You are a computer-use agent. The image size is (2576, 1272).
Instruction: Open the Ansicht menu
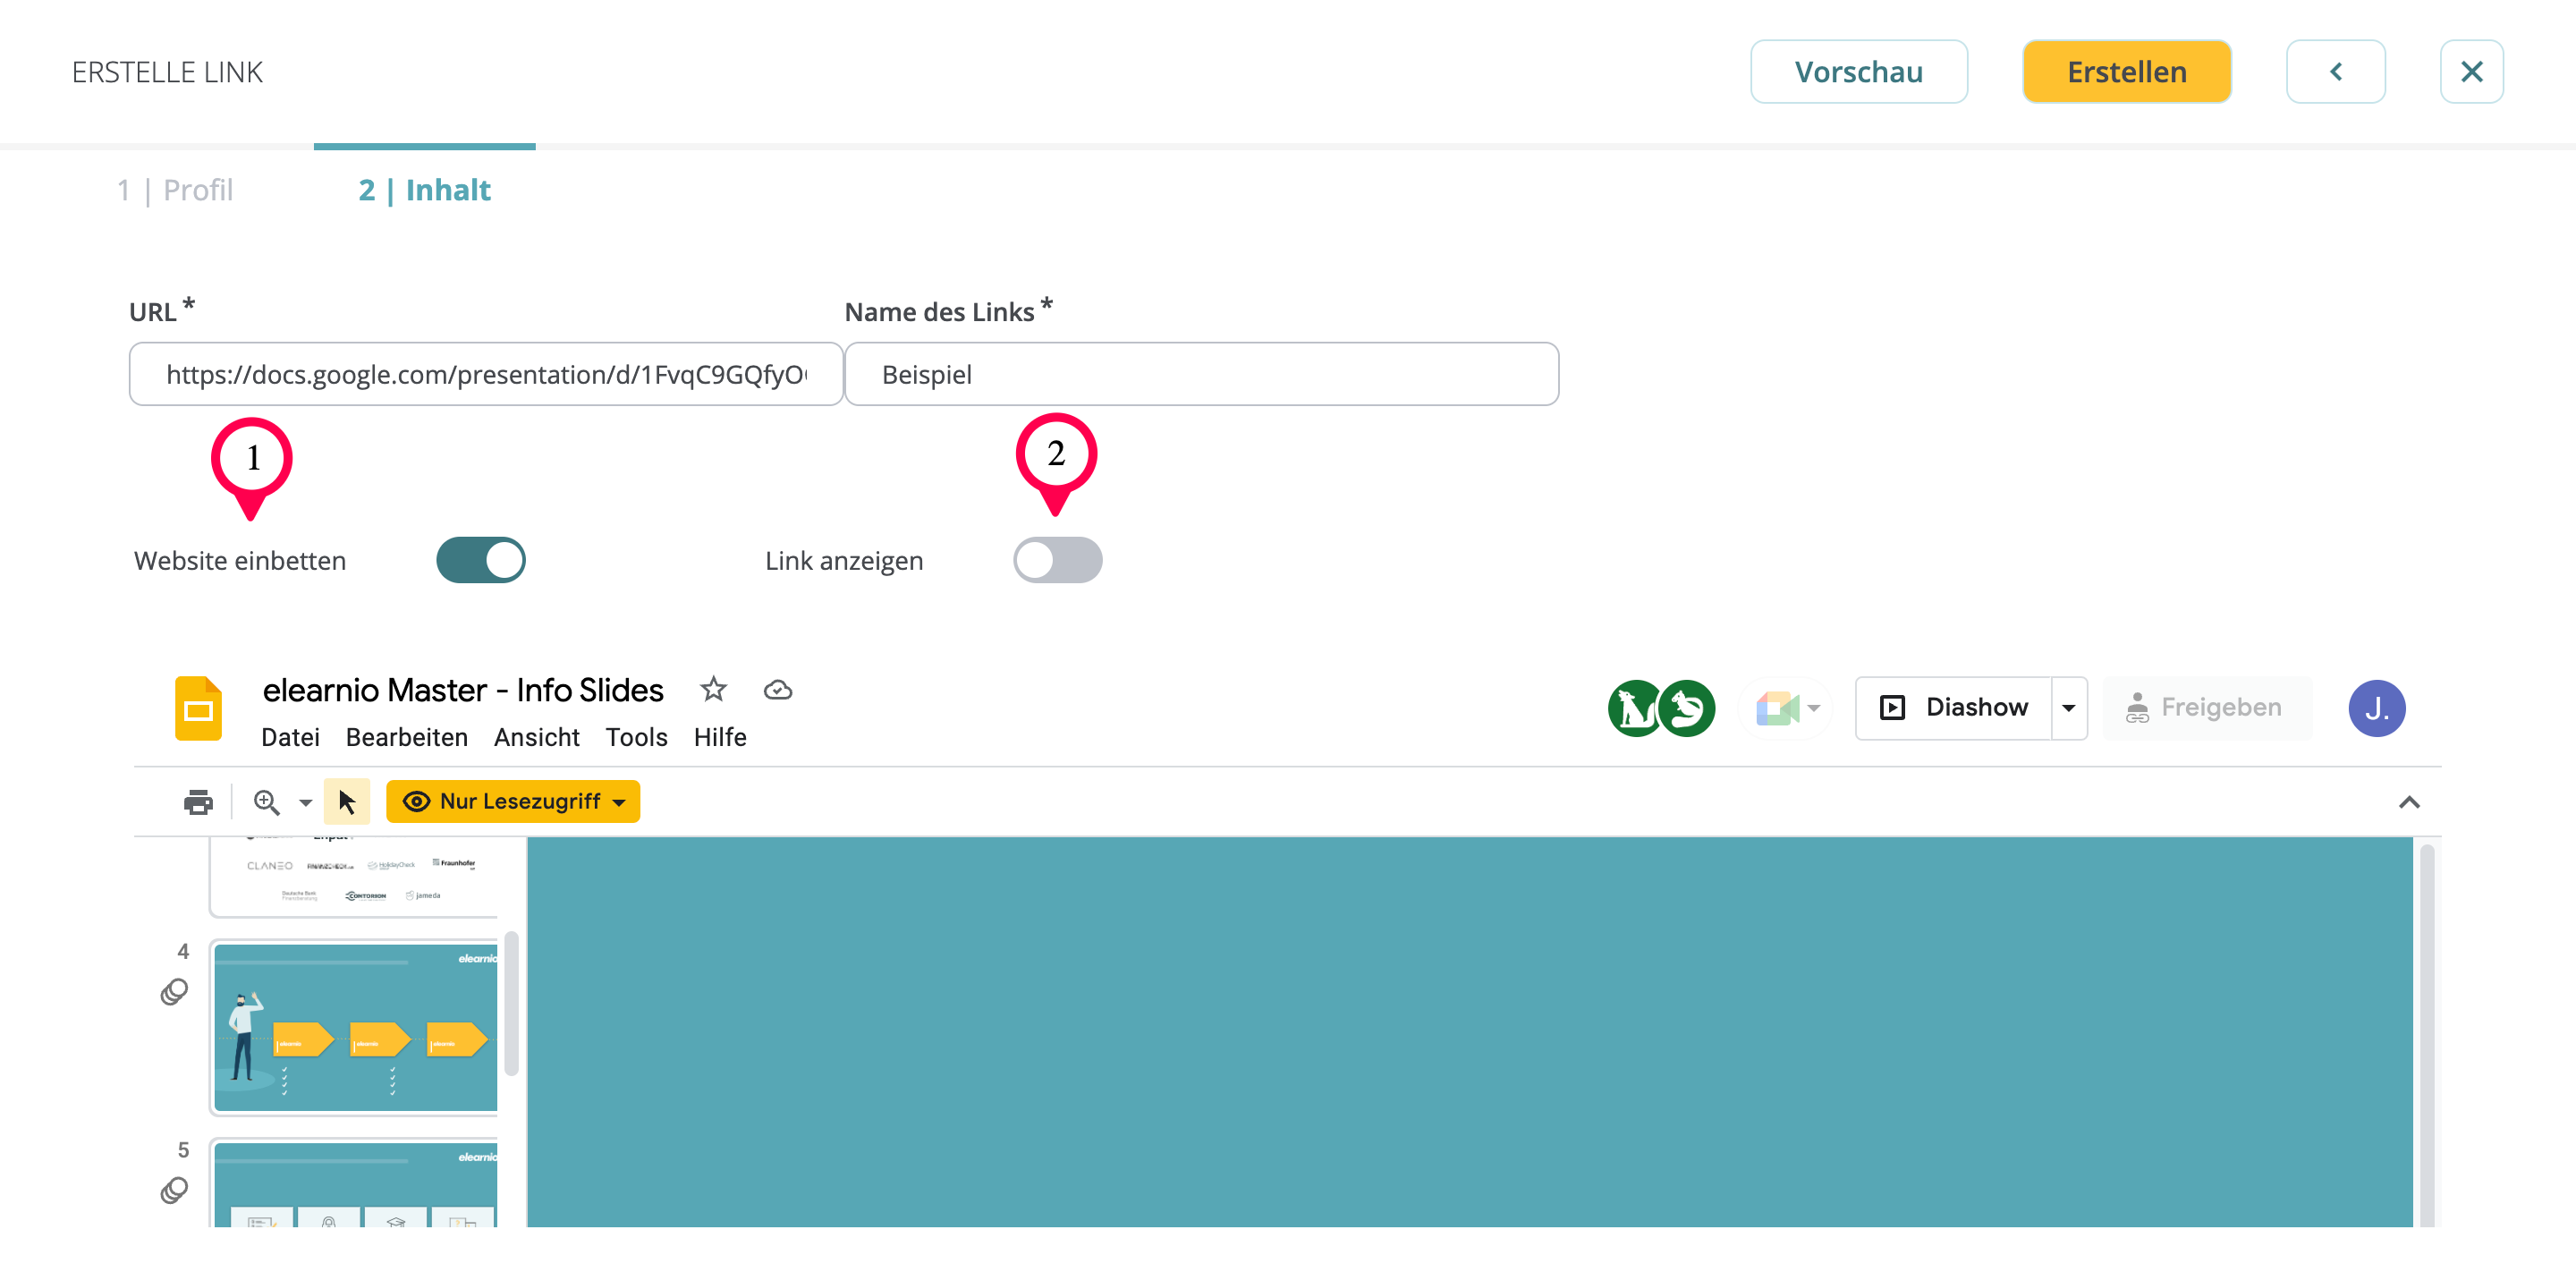point(536,737)
